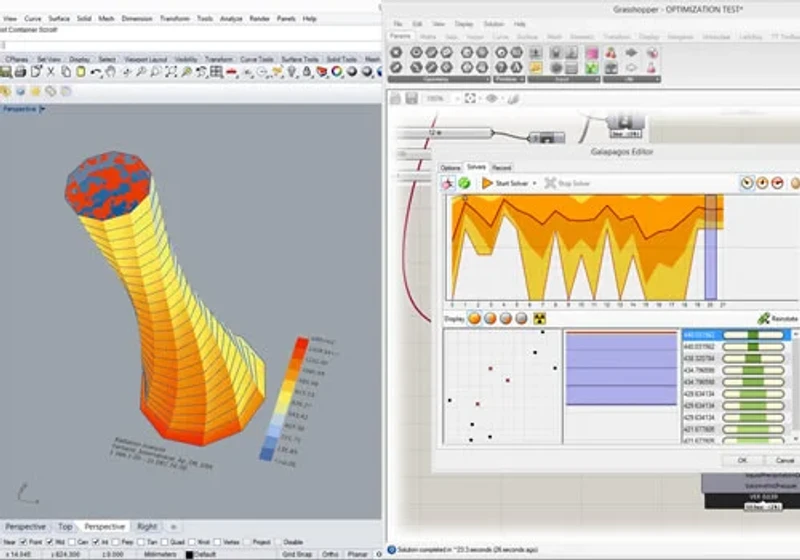The image size is (800, 560).
Task: Click the Grasshopper open file icon
Action: [x=396, y=98]
